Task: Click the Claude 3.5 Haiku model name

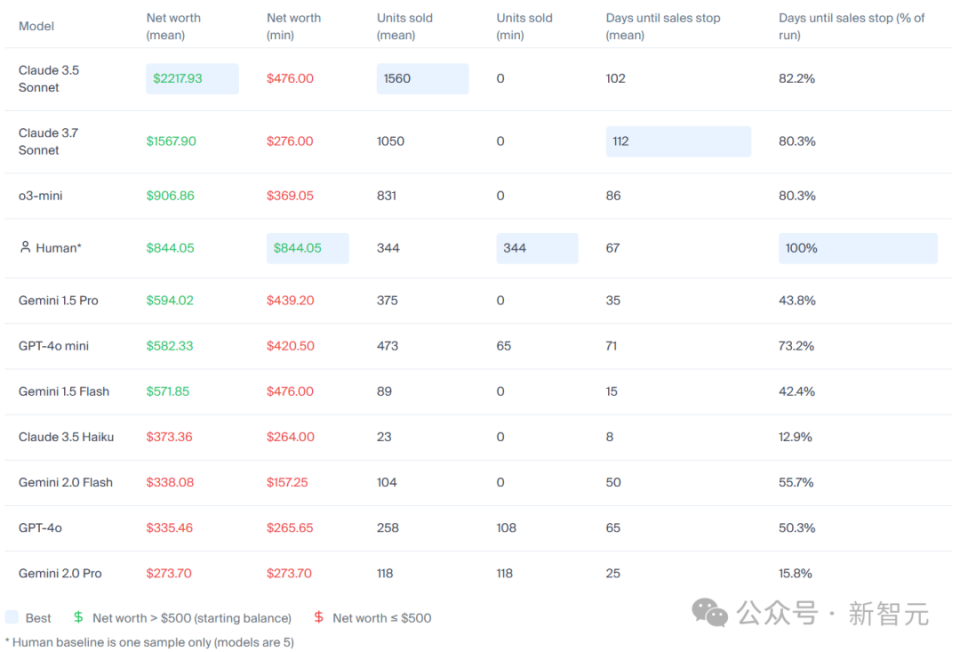Action: 66,437
